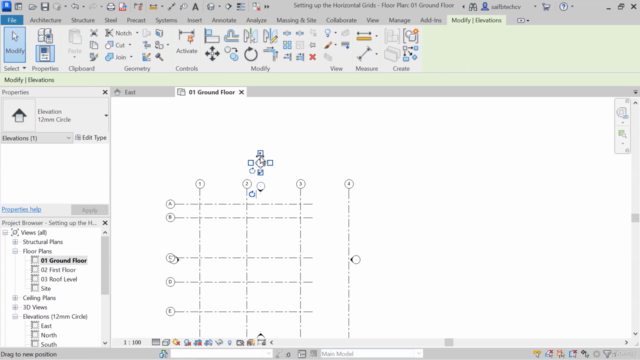The height and width of the screenshot is (360, 640).
Task: Select the Rotate tool
Action: click(251, 54)
